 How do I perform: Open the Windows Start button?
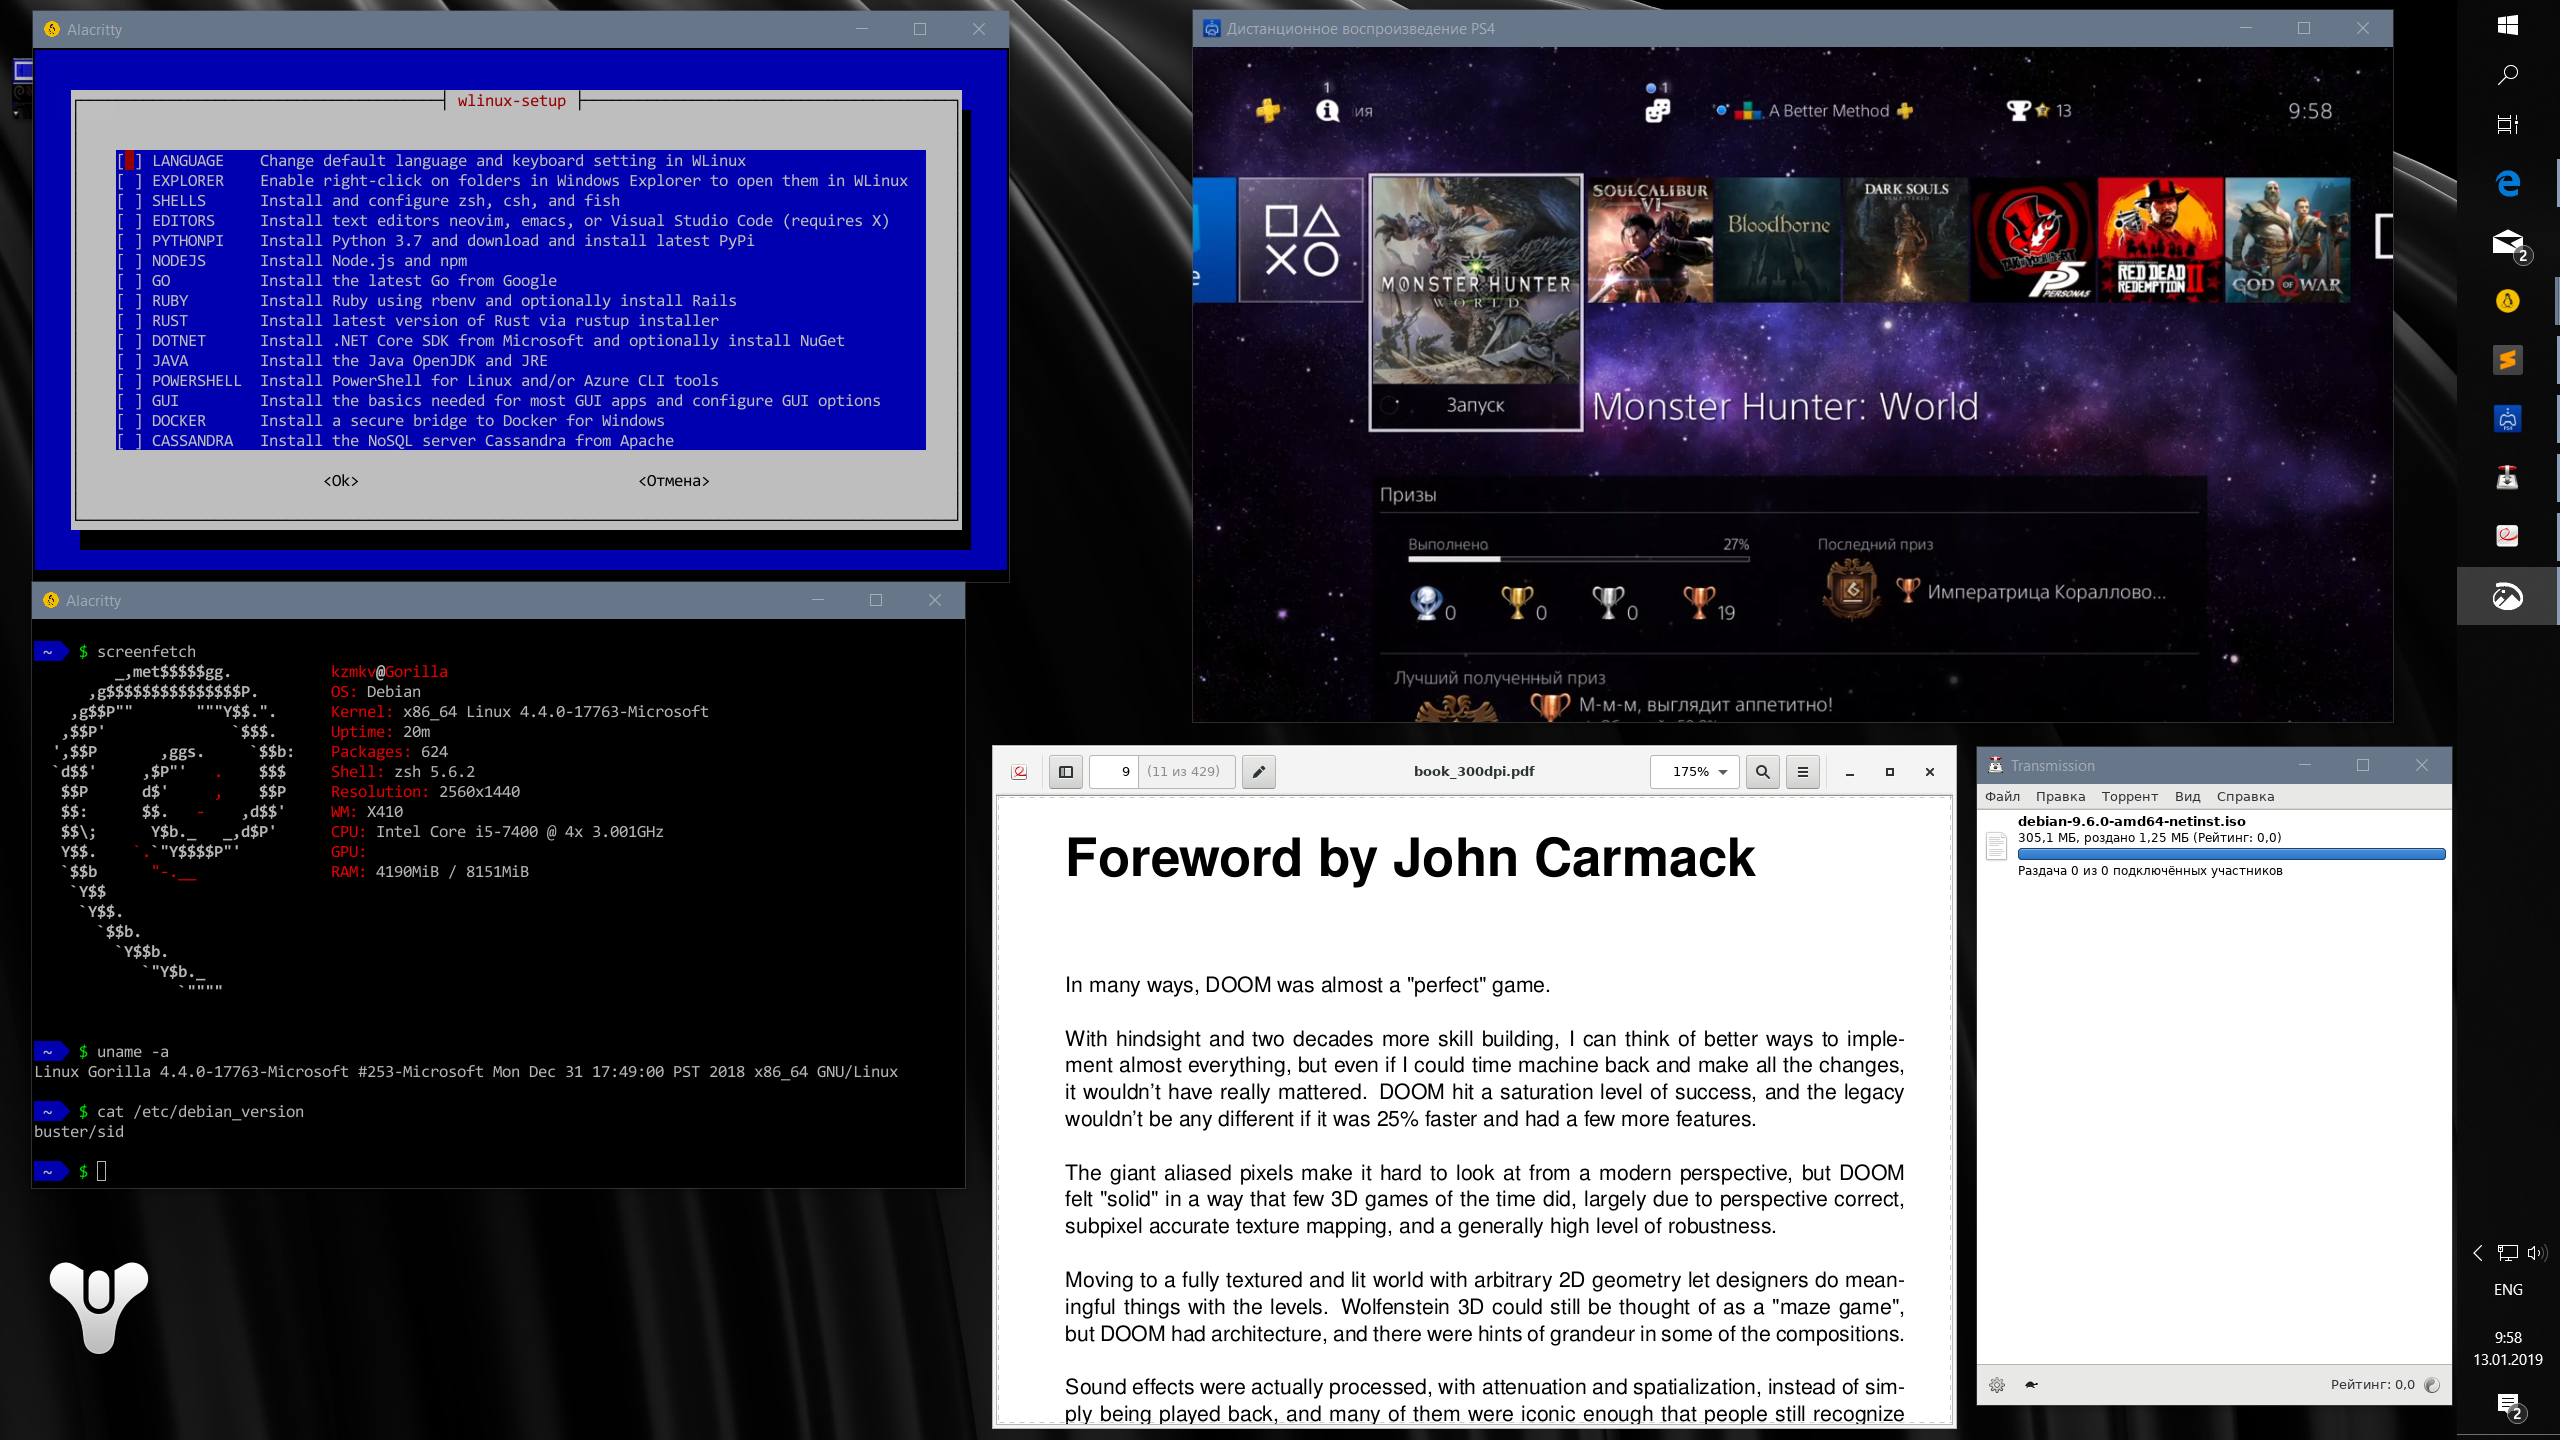[x=2507, y=25]
